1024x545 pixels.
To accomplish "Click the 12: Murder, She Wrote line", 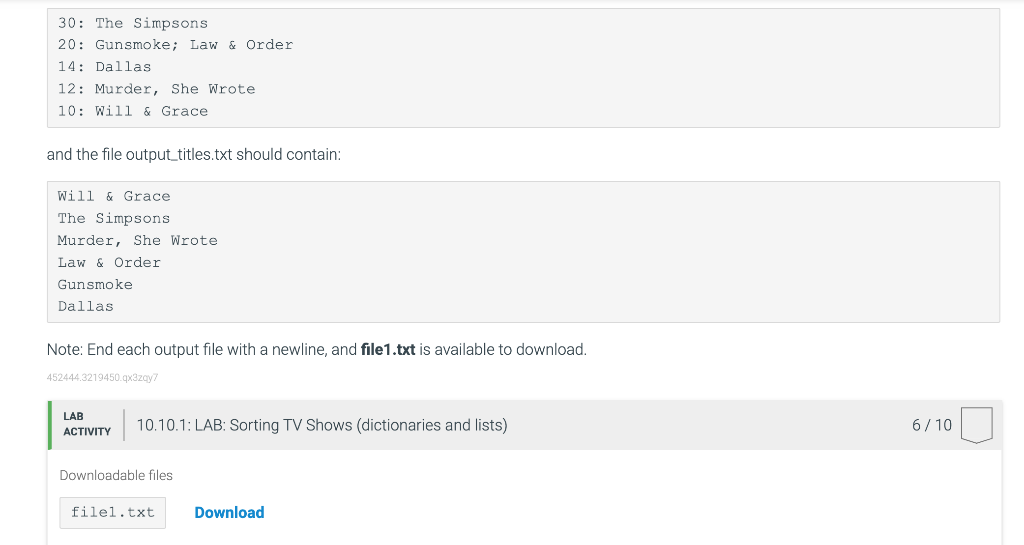I will [x=156, y=89].
